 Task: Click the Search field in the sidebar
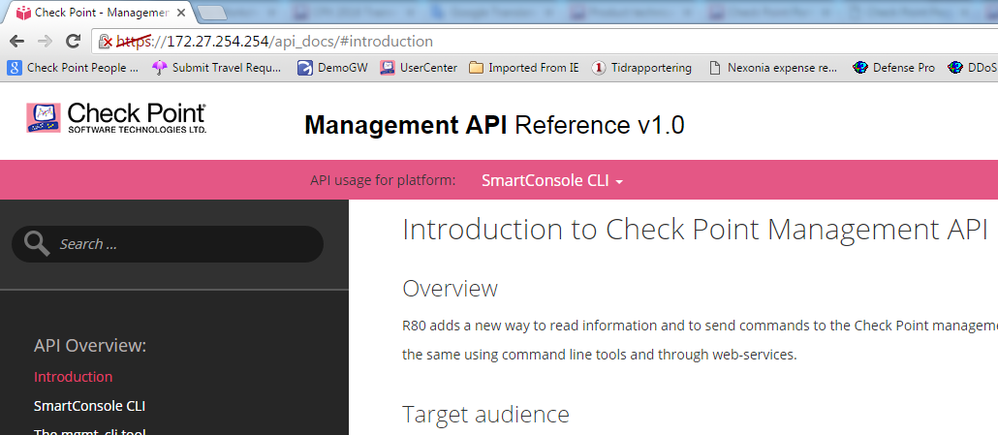pyautogui.click(x=167, y=244)
